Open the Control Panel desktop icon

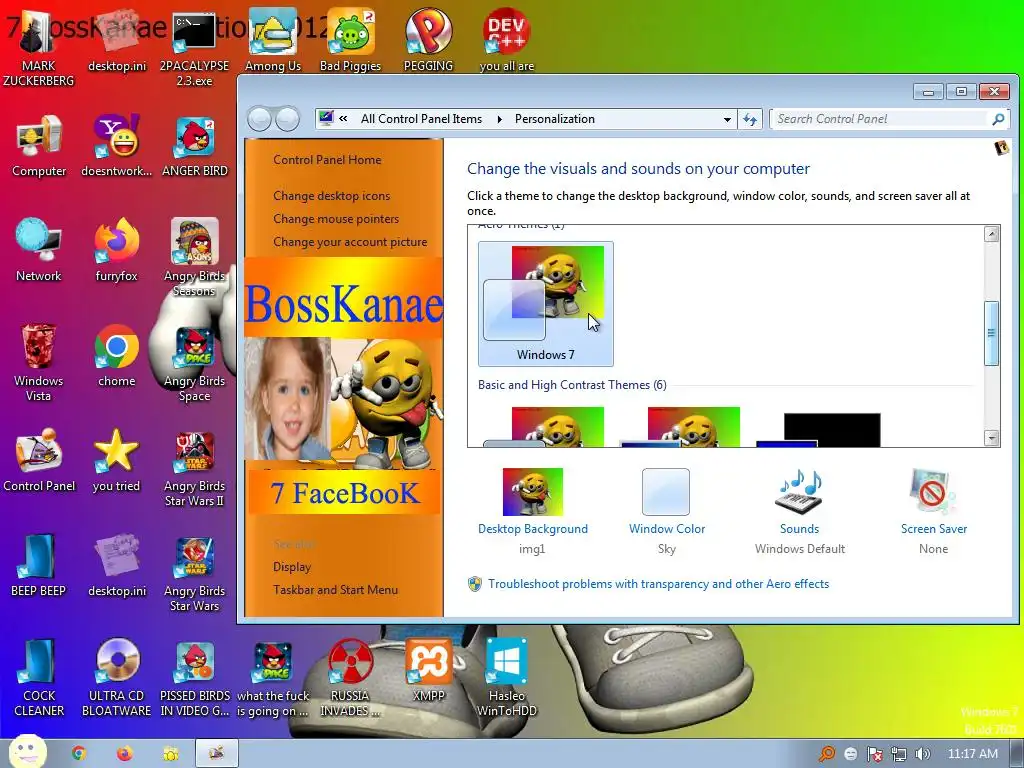pyautogui.click(x=39, y=460)
